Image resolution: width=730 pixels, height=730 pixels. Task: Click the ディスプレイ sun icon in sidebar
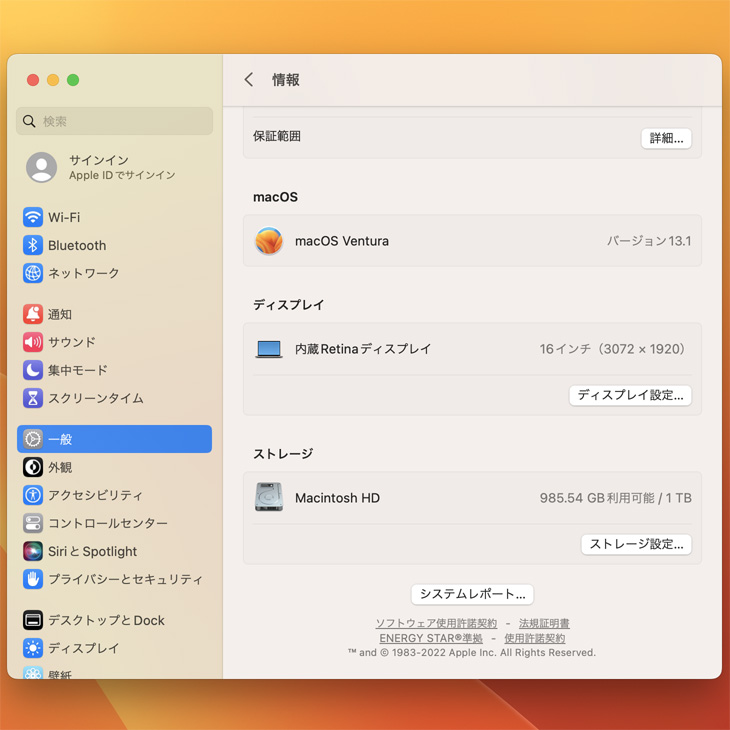coord(33,648)
